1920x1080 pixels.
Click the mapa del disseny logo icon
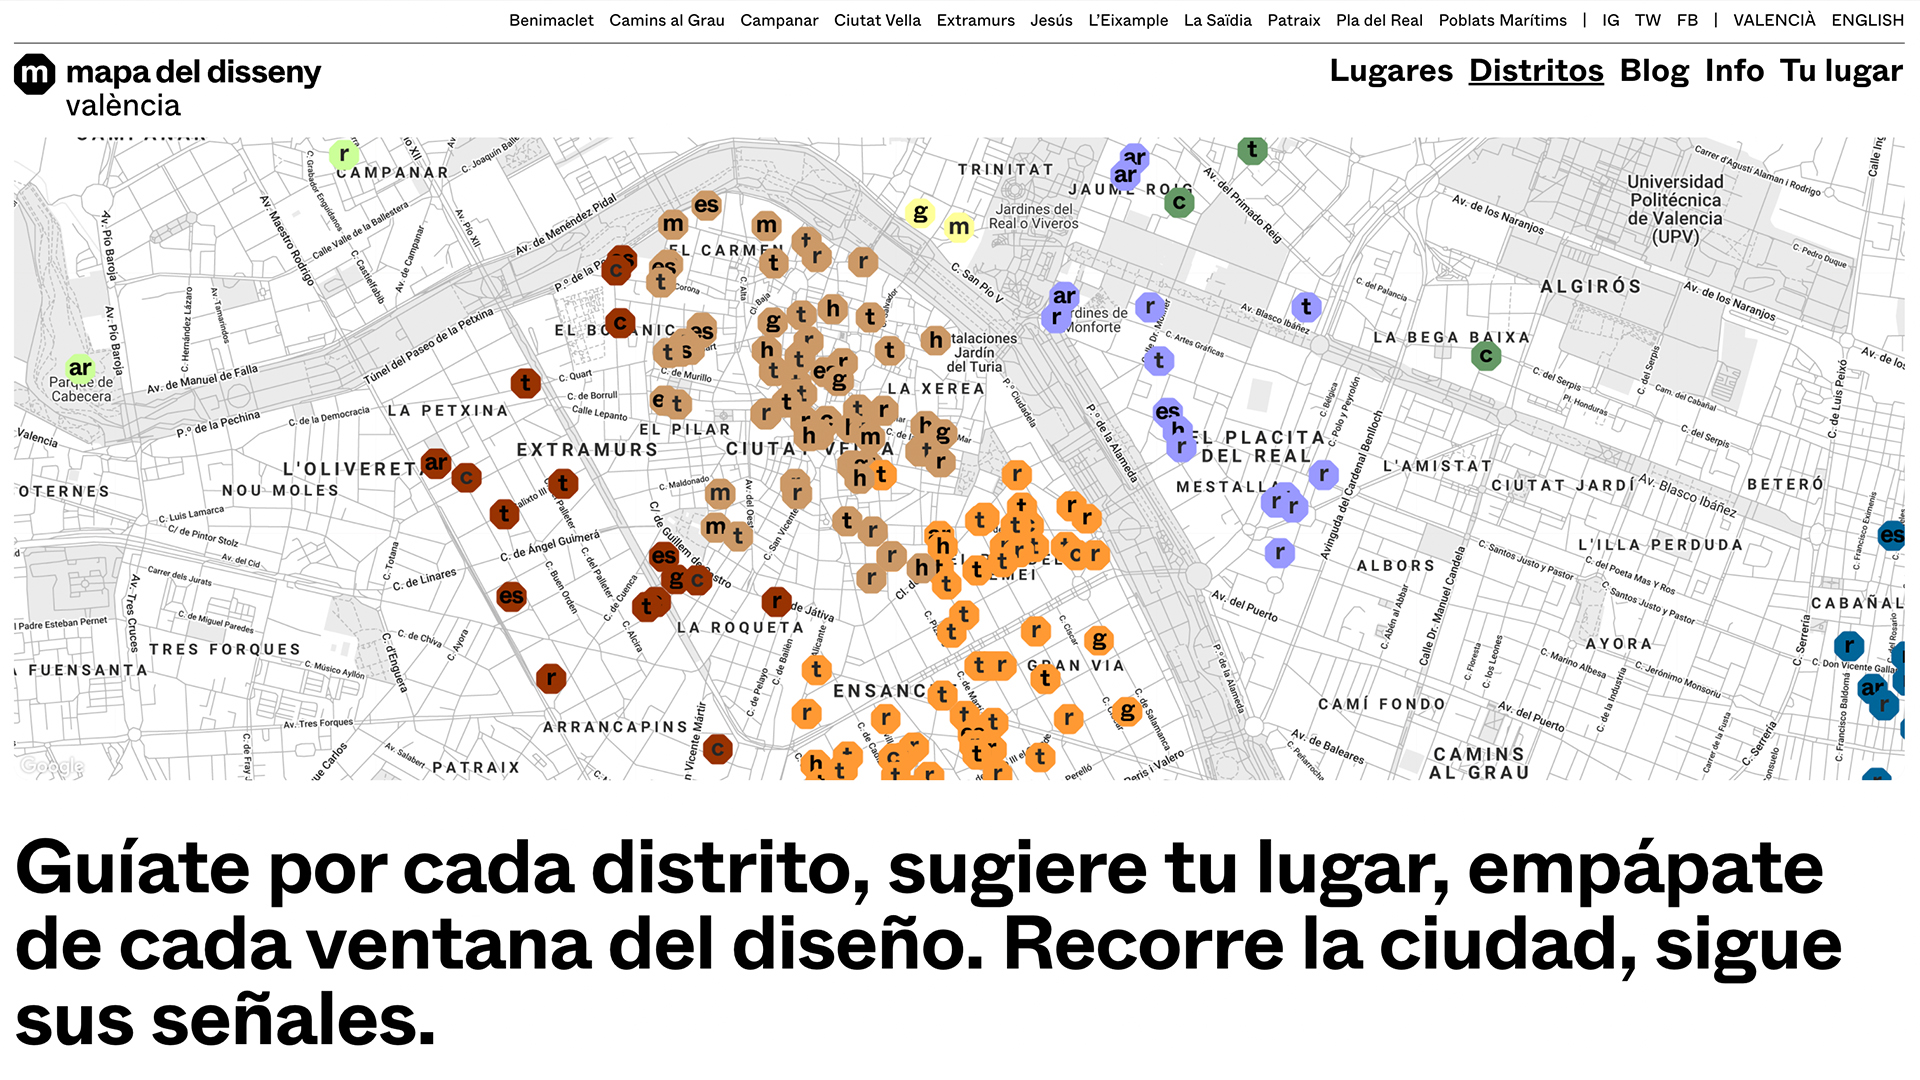pyautogui.click(x=34, y=74)
